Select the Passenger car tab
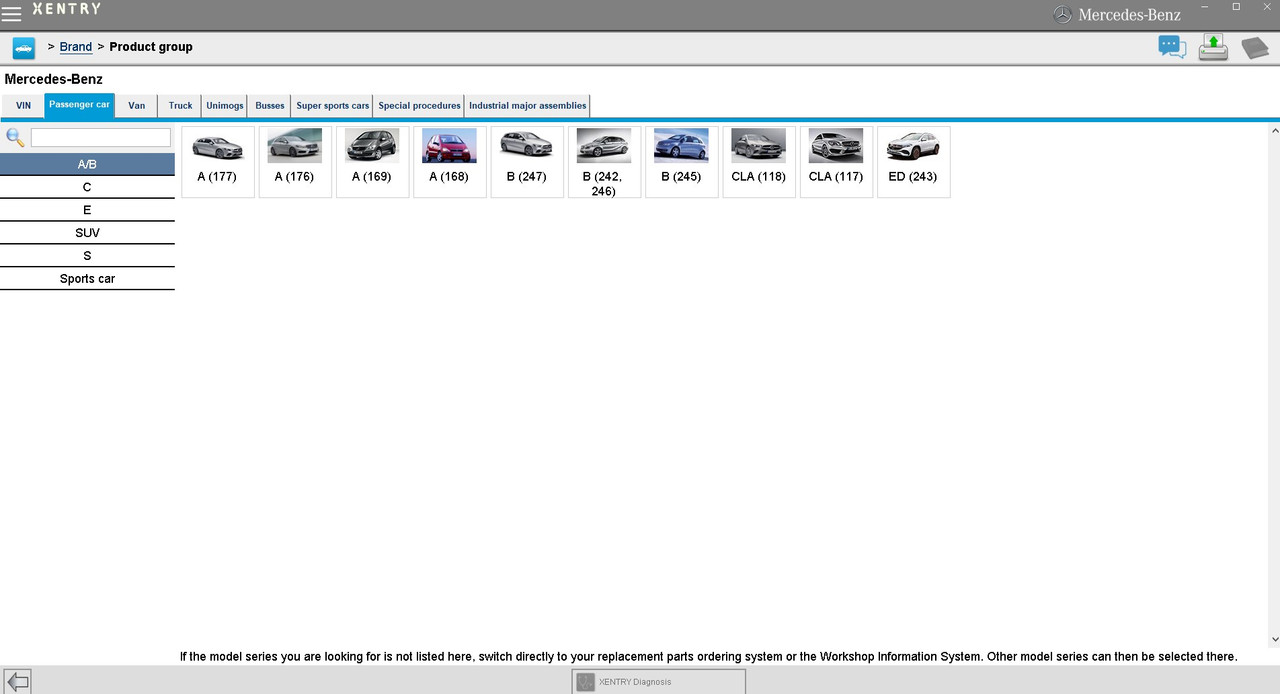1280x694 pixels. (x=80, y=105)
